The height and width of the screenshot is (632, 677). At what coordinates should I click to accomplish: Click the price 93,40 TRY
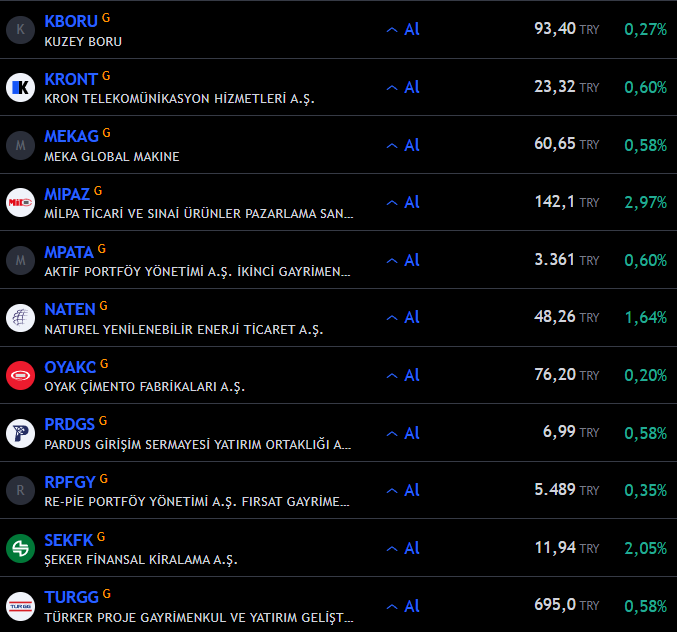click(x=566, y=29)
